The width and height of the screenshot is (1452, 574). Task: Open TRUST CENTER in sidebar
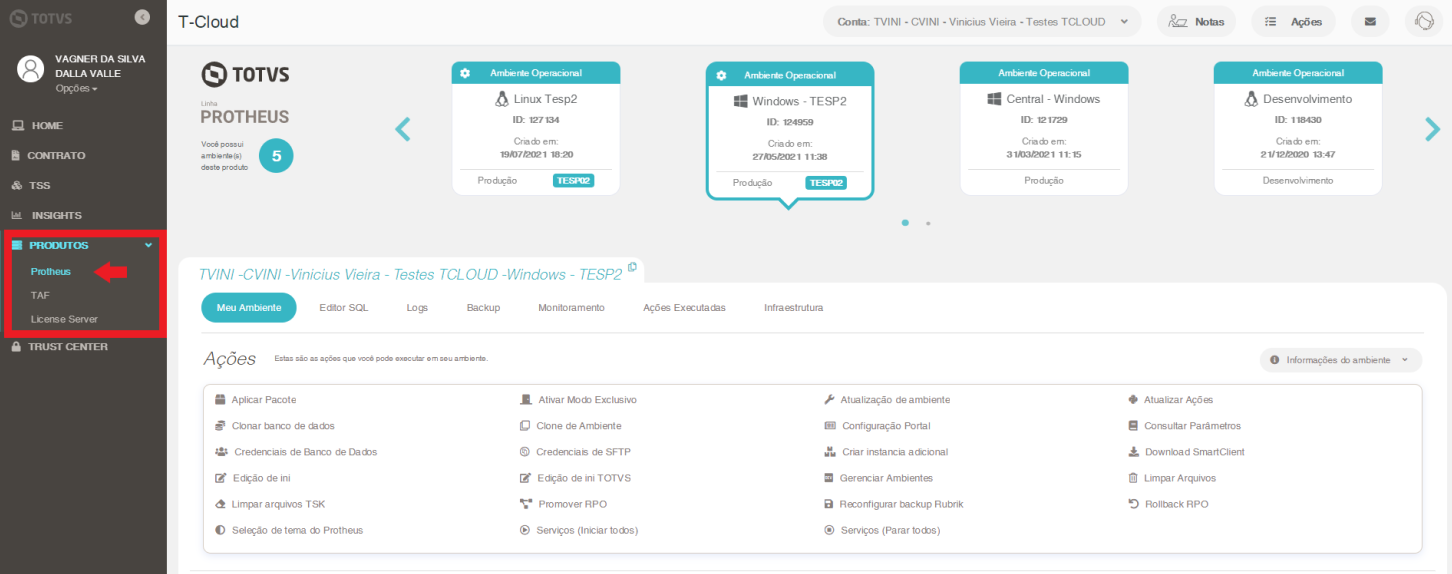(x=60, y=347)
